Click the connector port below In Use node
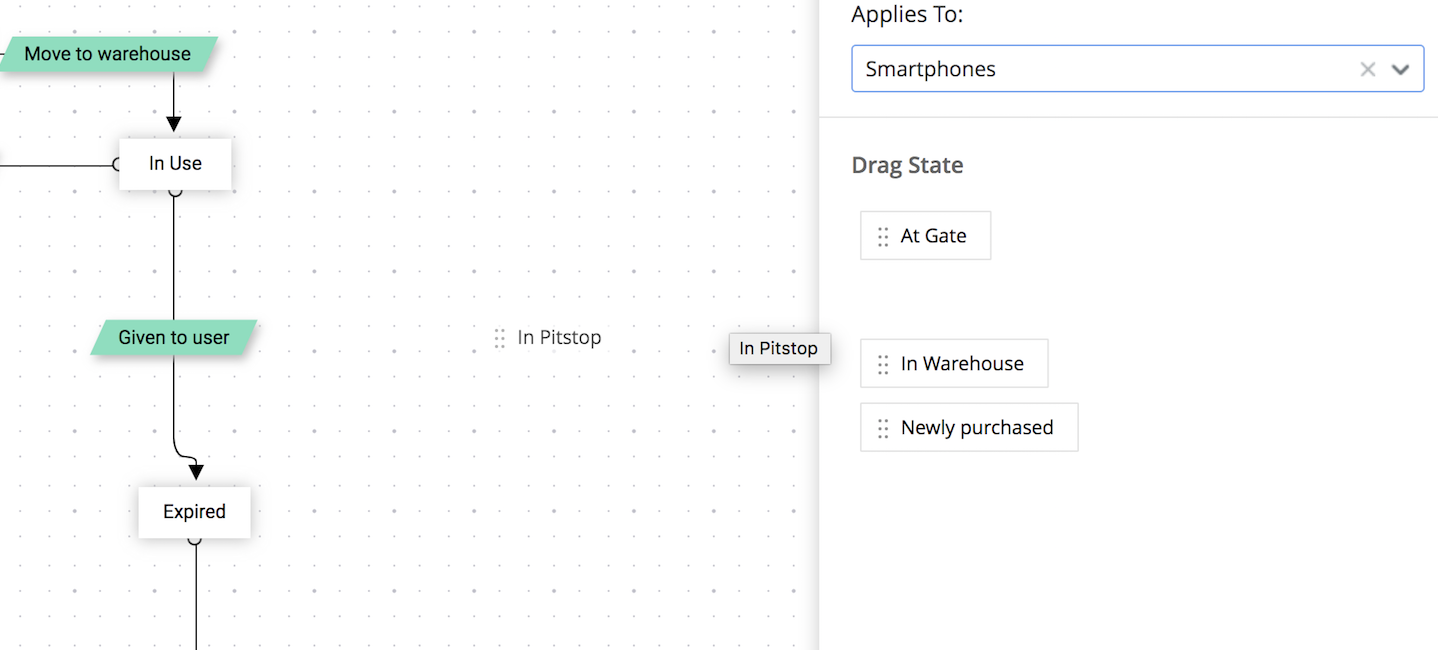 [x=175, y=190]
